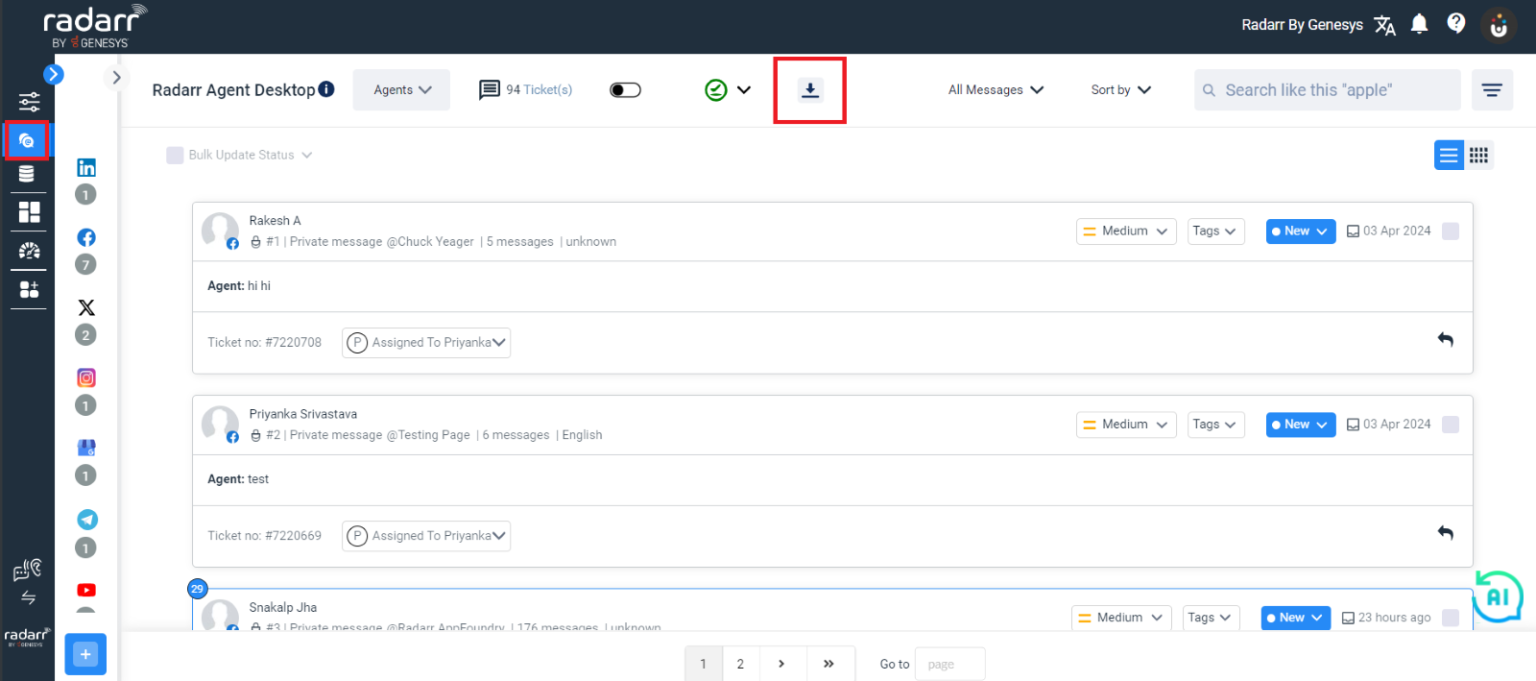Open the notifications bell icon

[x=1419, y=23]
